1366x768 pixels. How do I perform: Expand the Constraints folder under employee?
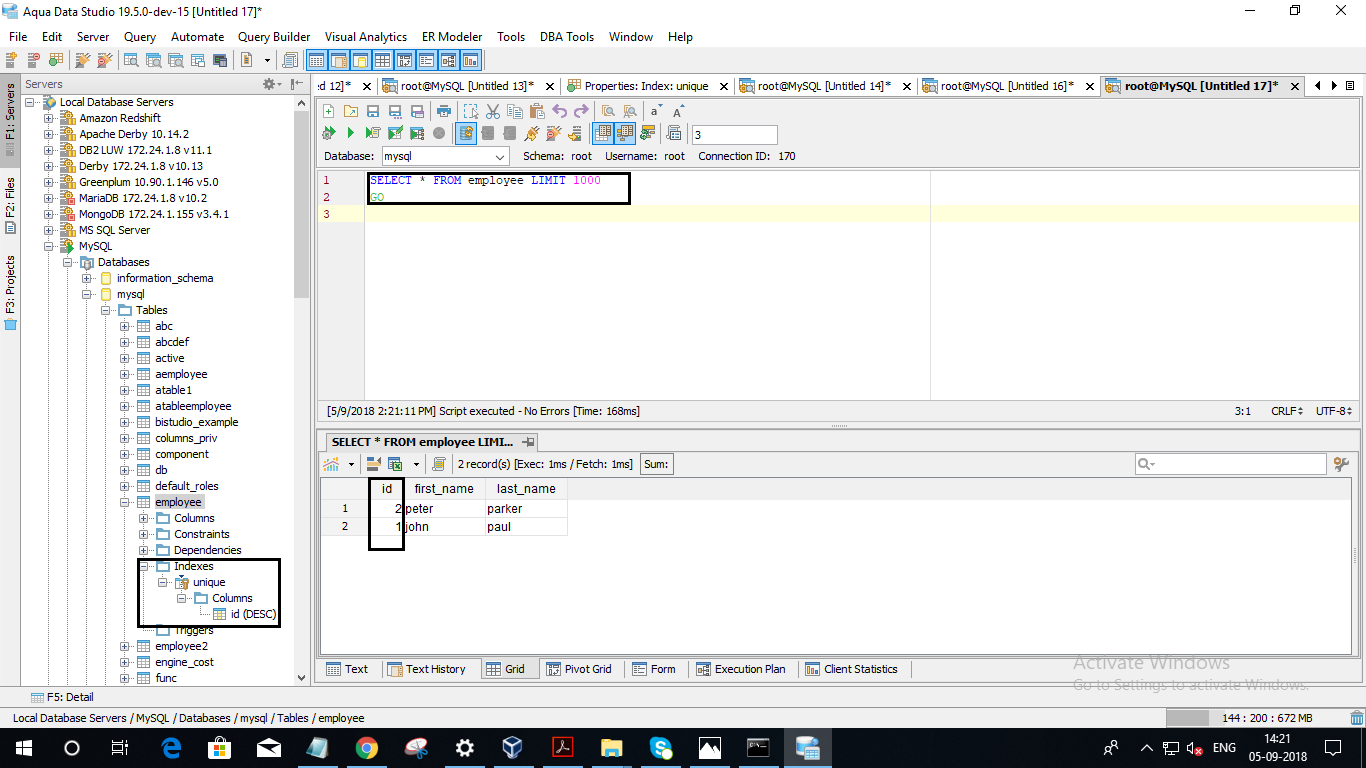point(144,534)
